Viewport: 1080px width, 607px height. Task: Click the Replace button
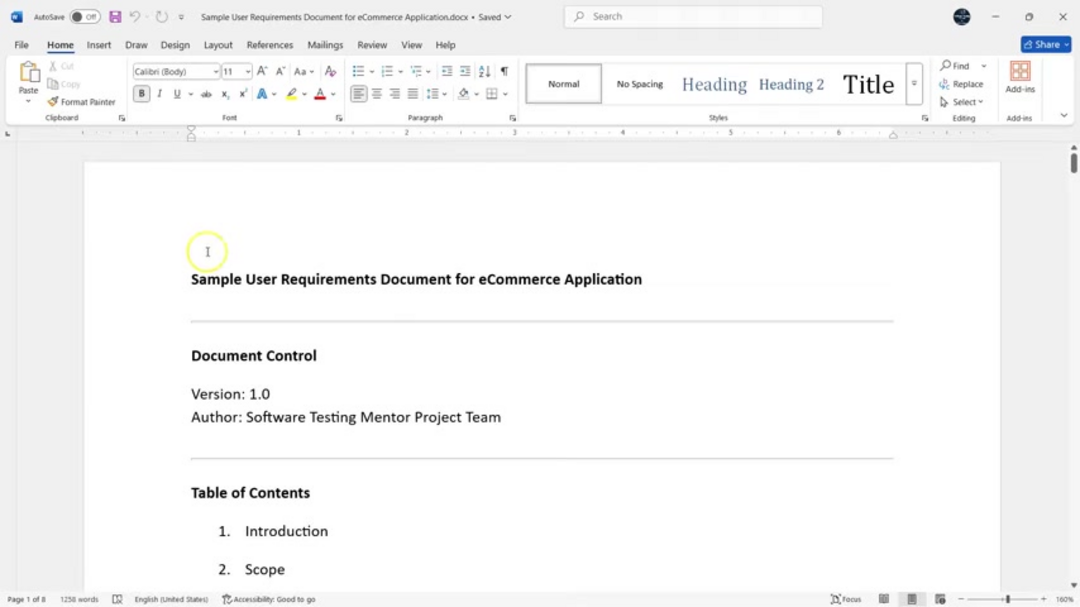coord(961,84)
